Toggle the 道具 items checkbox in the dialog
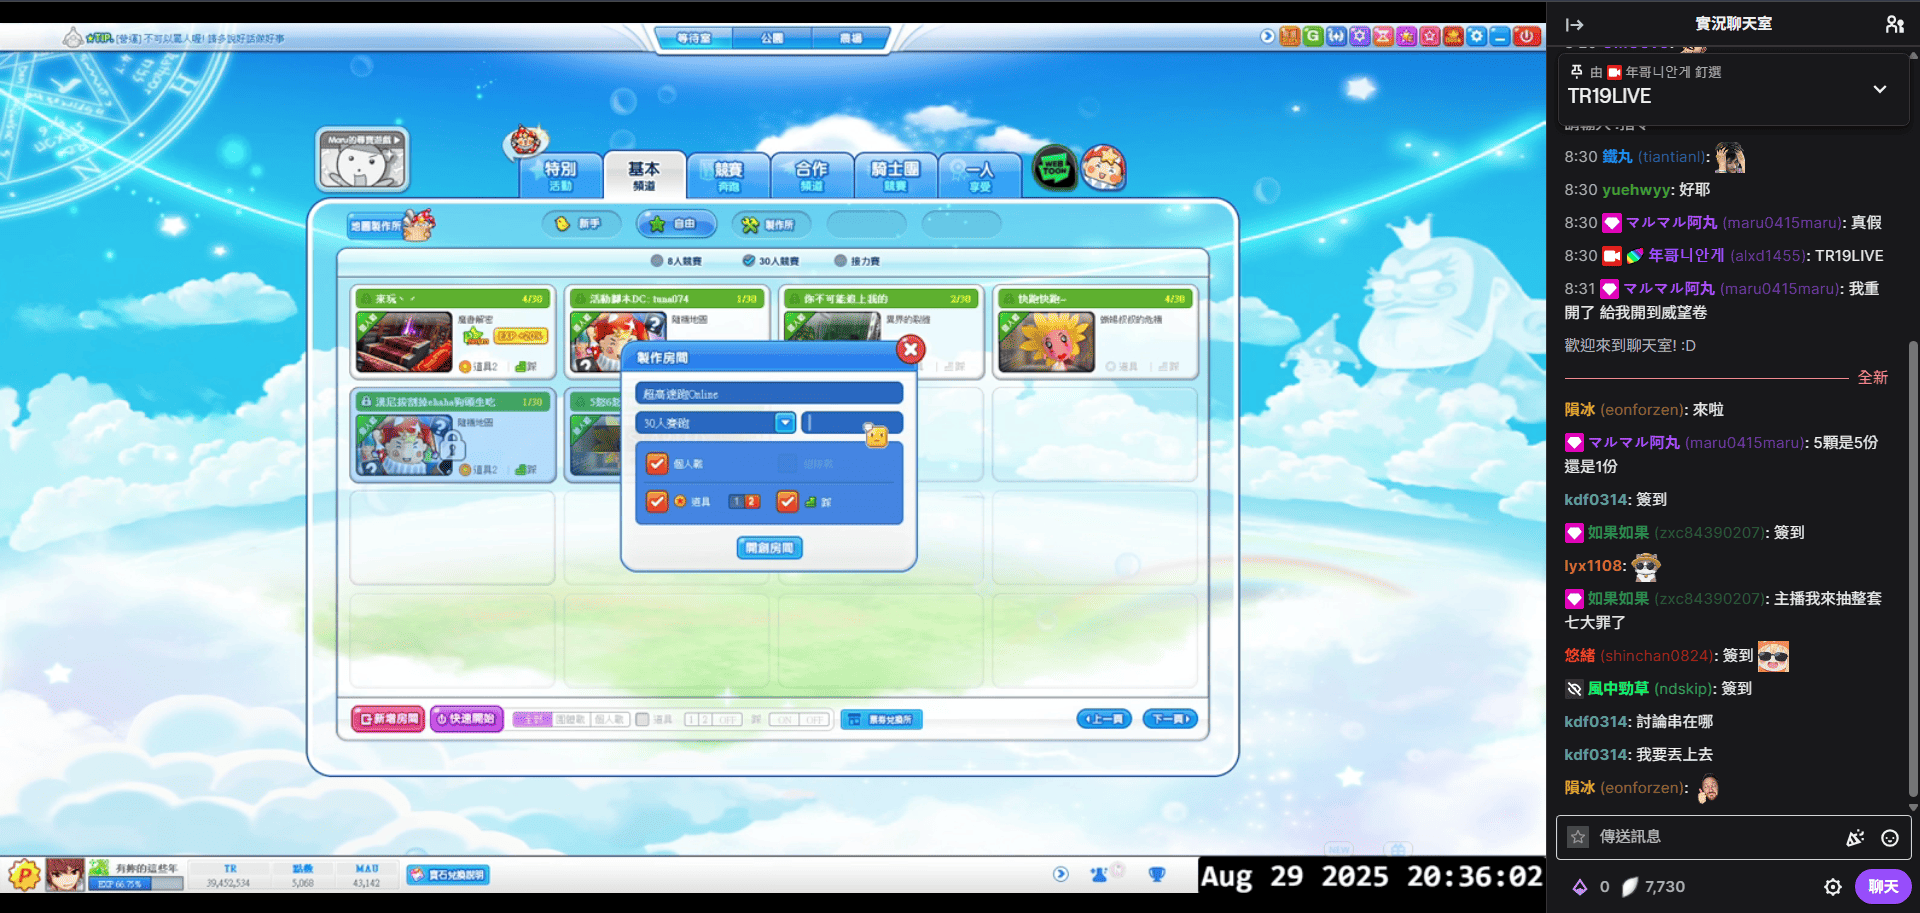This screenshot has height=913, width=1920. [x=657, y=502]
